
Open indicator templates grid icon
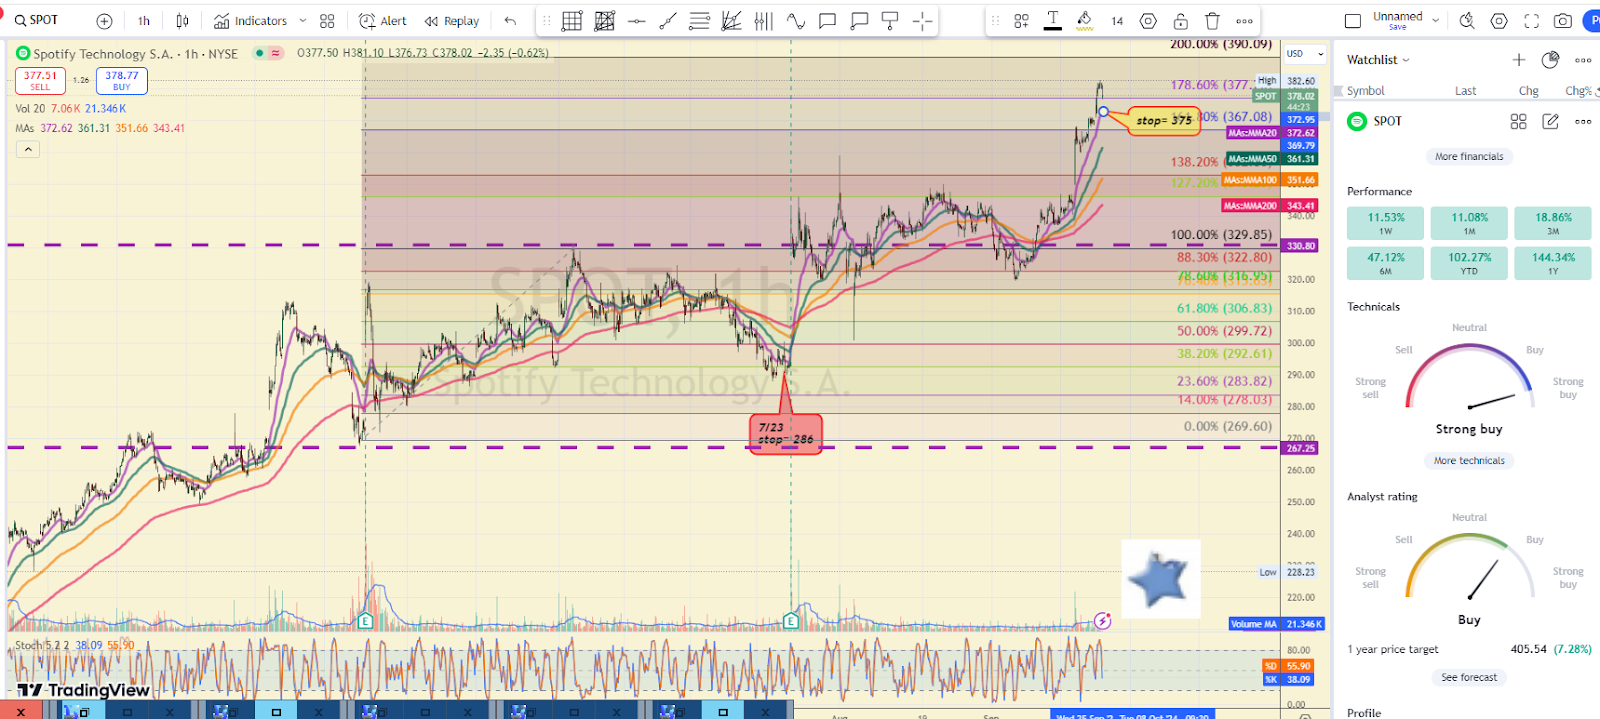pos(327,21)
